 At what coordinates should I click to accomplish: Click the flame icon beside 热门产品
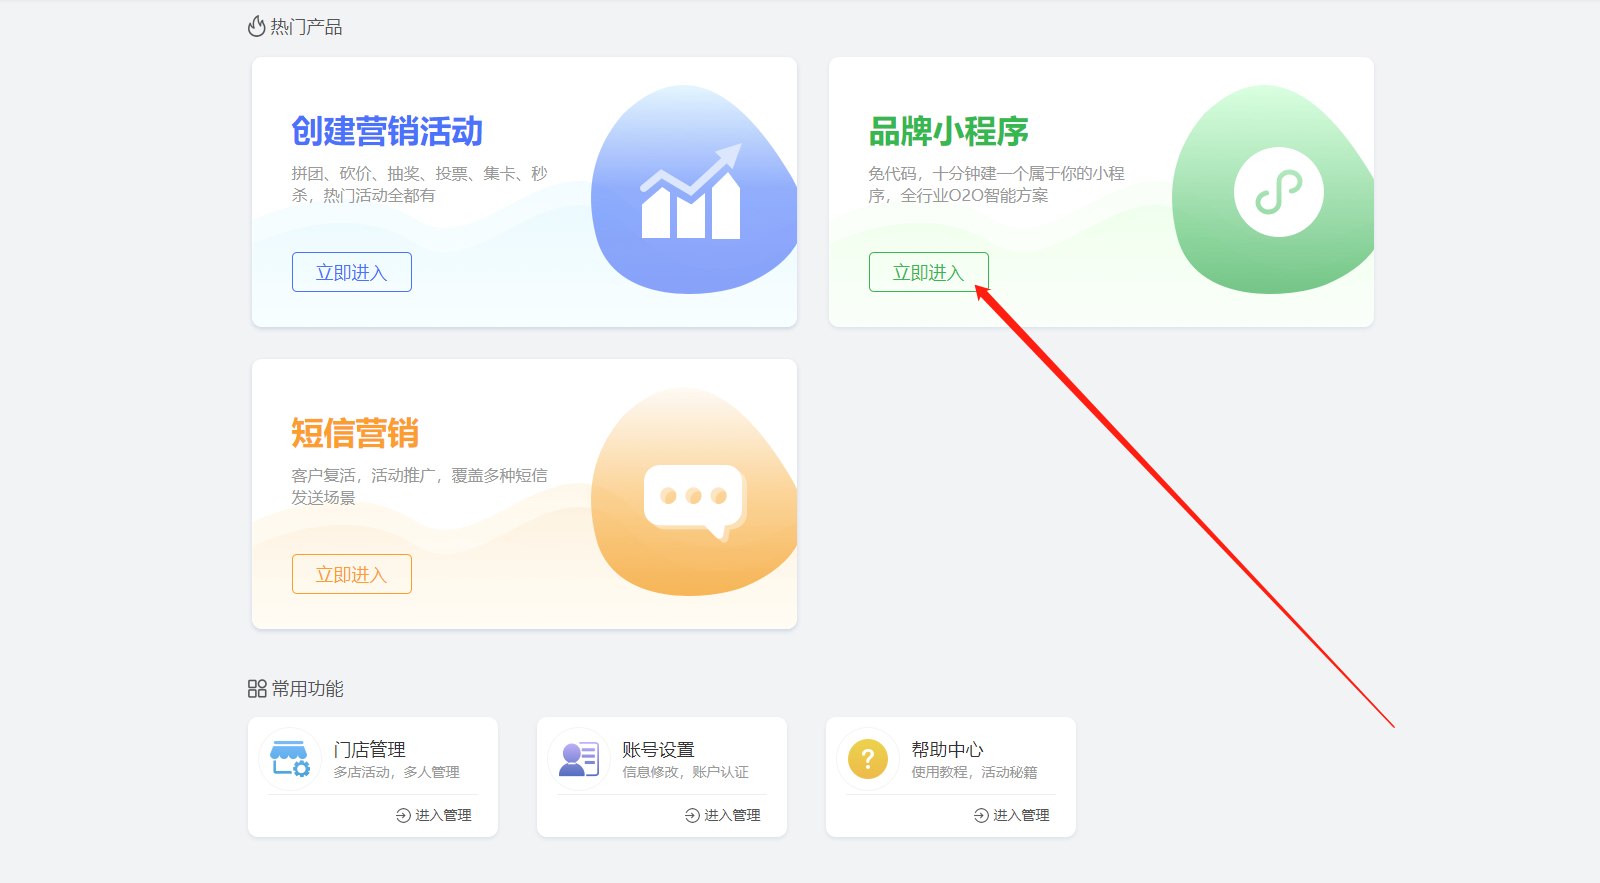point(257,27)
